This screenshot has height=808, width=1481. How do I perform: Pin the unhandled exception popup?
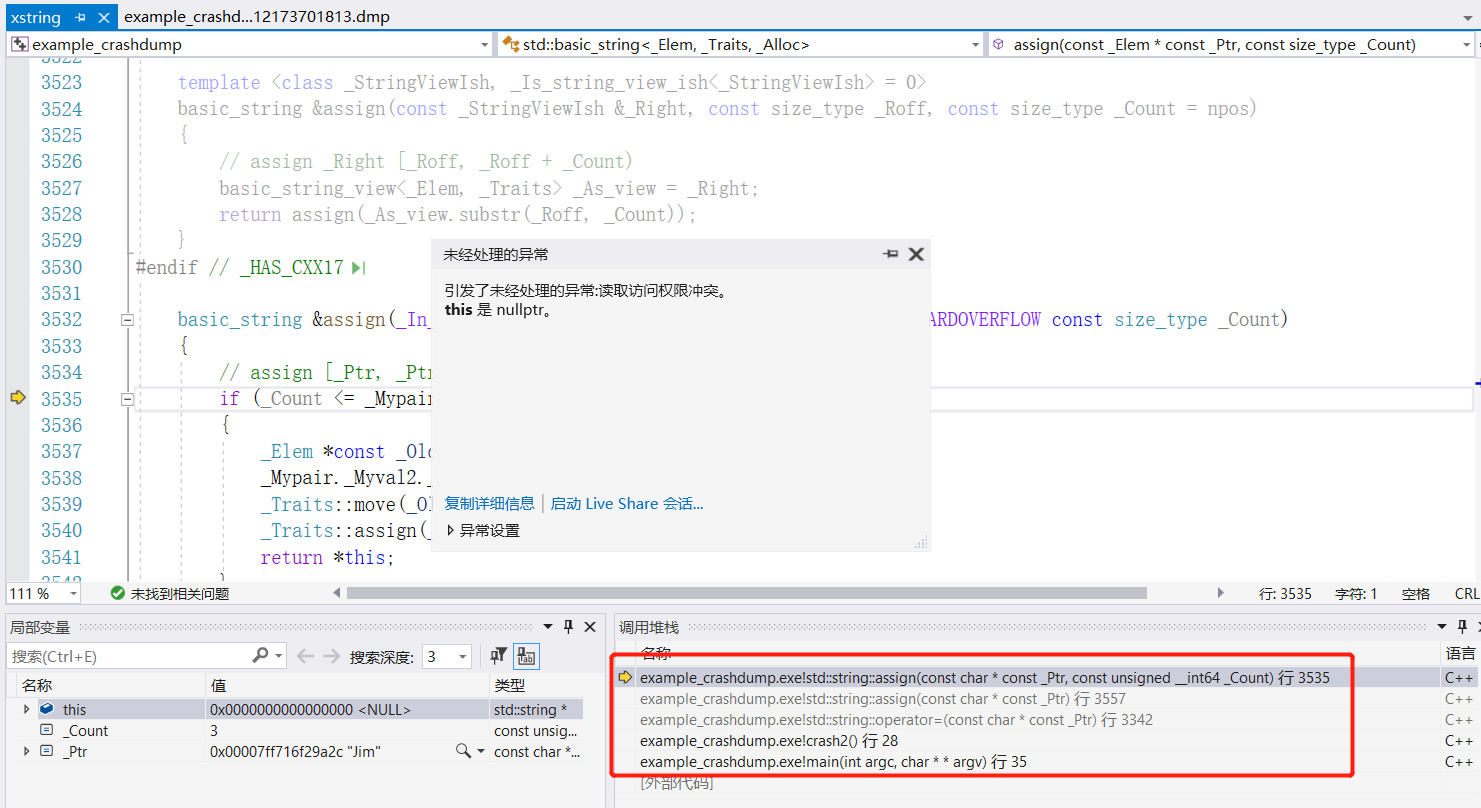(x=890, y=254)
